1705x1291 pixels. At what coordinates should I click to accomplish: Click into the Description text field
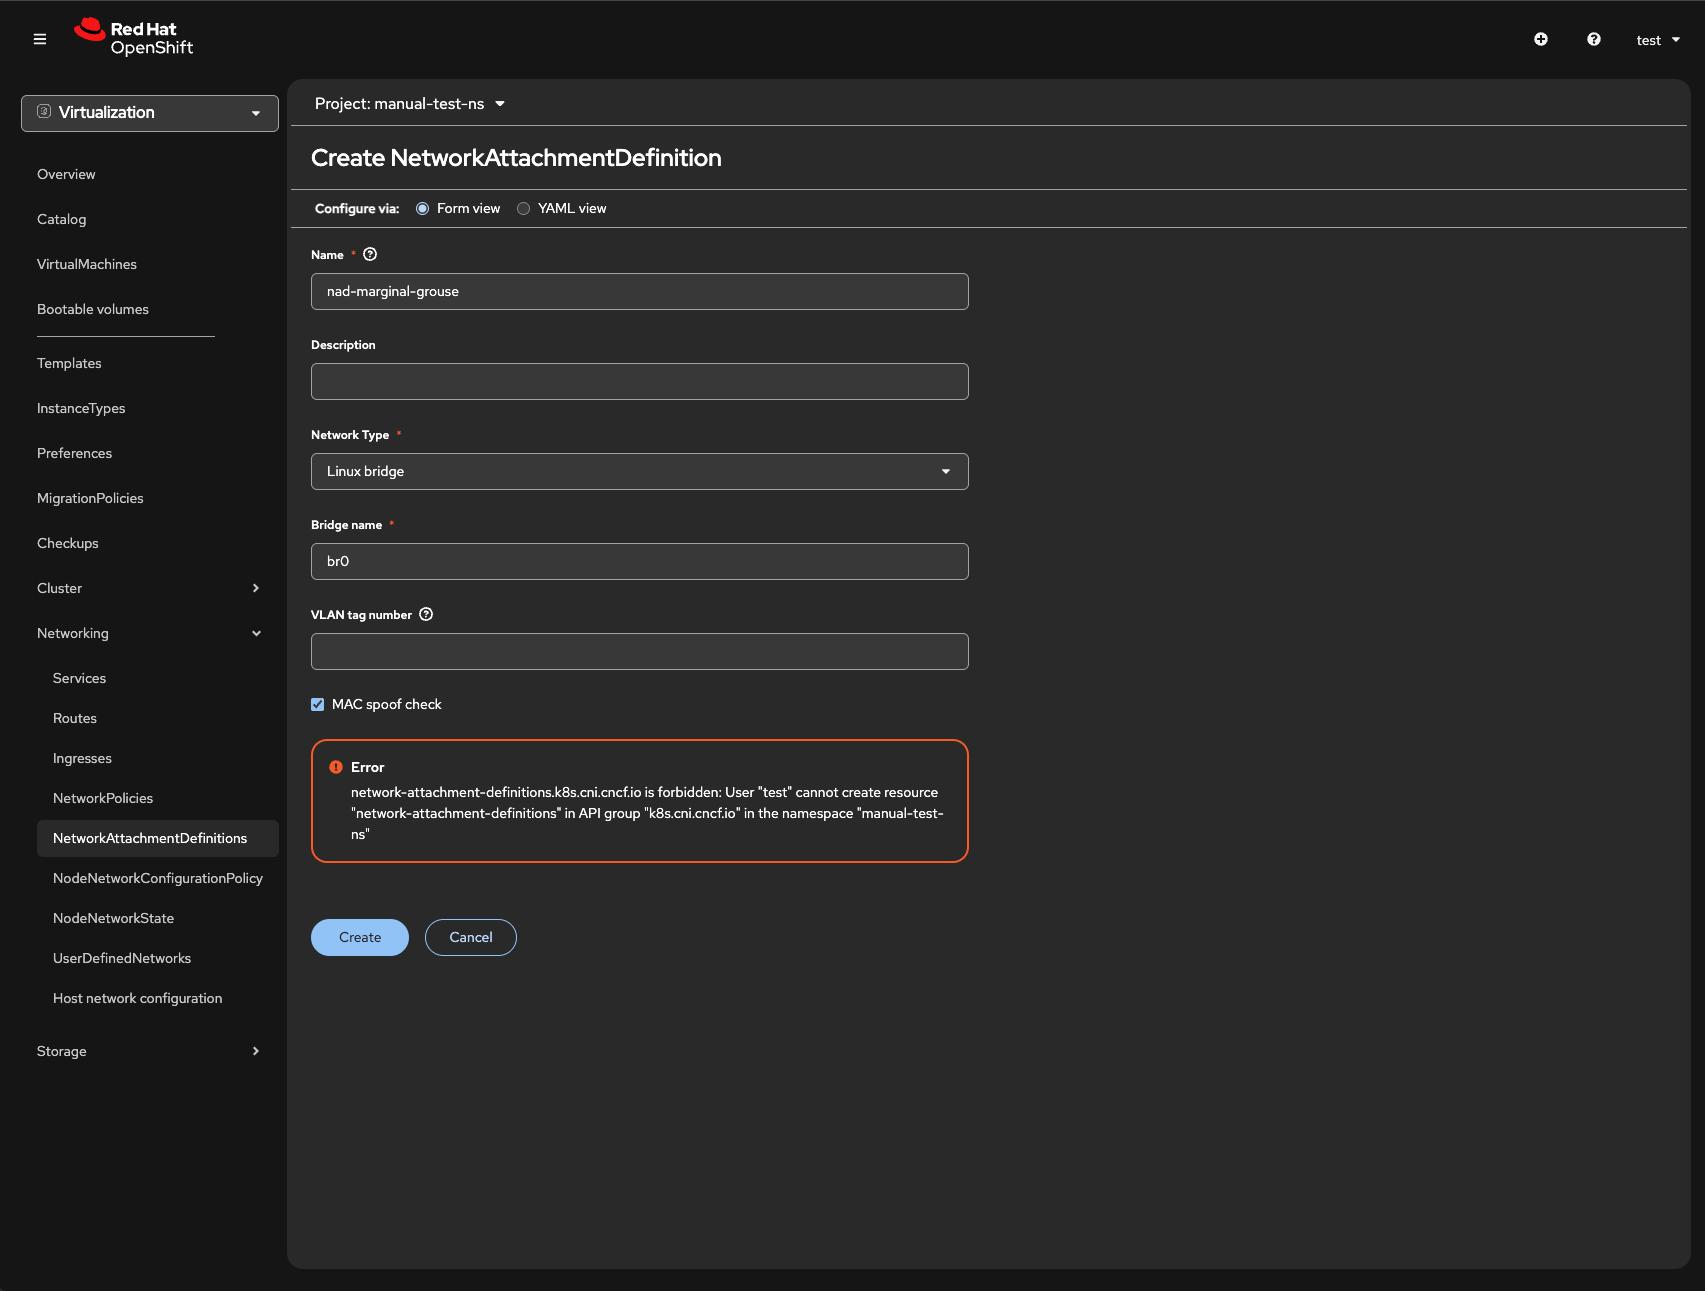(x=639, y=381)
